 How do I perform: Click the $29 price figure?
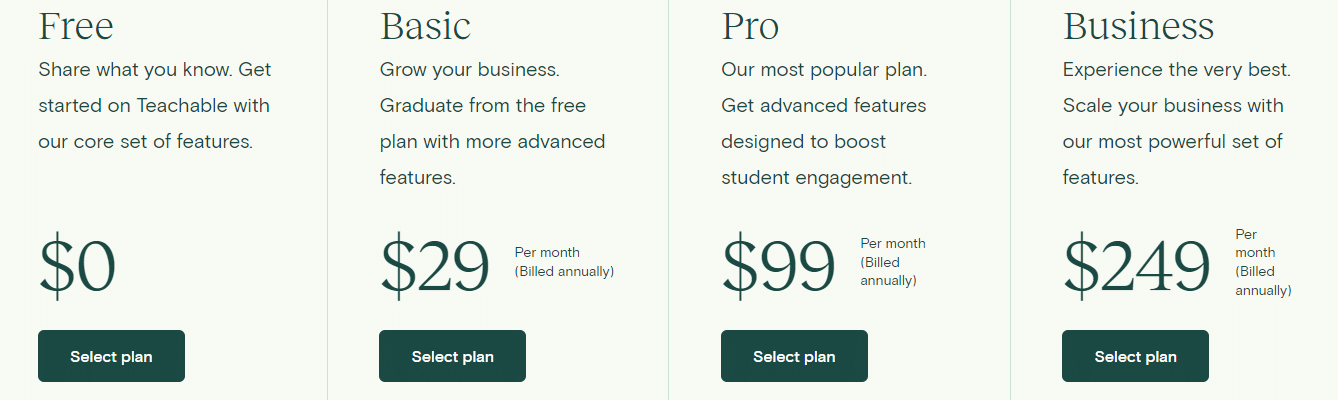pyautogui.click(x=435, y=266)
